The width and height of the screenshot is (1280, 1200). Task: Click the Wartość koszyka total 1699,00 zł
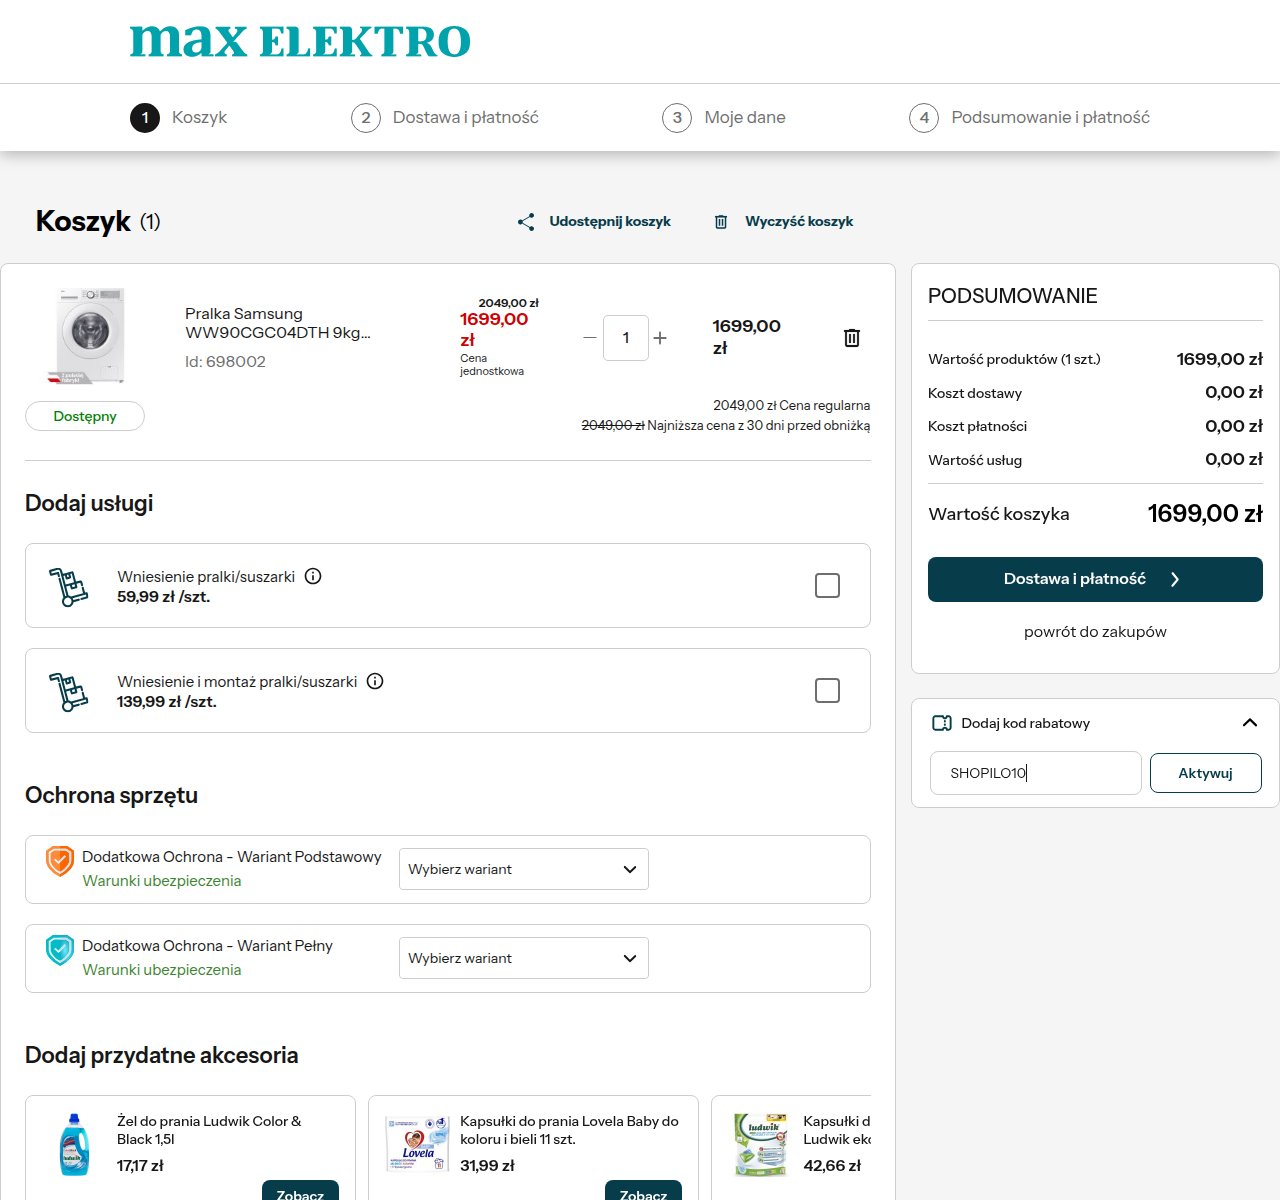point(1205,514)
